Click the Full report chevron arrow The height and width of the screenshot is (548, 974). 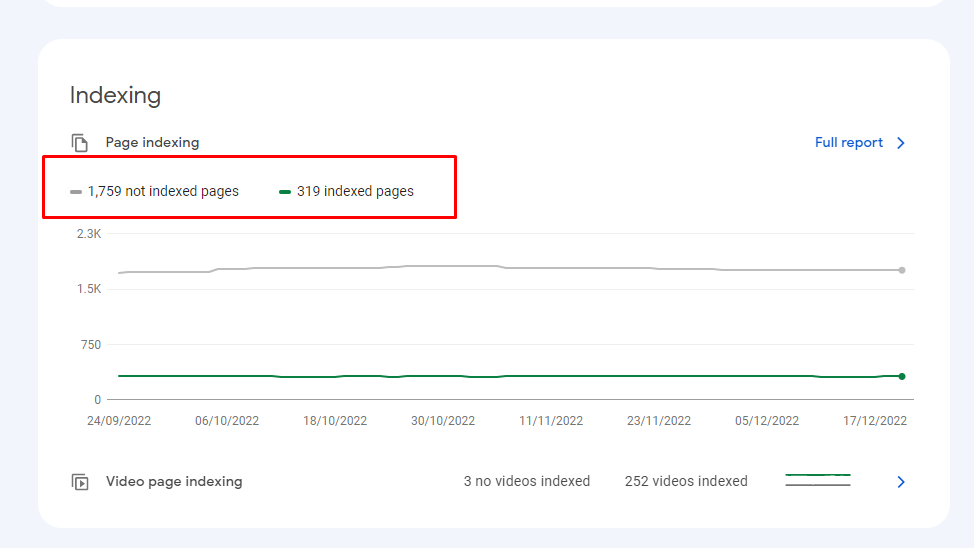901,143
